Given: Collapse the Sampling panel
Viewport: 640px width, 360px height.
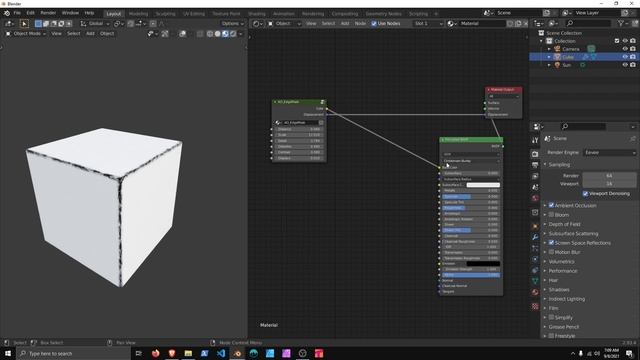Looking at the screenshot, I should (558, 164).
